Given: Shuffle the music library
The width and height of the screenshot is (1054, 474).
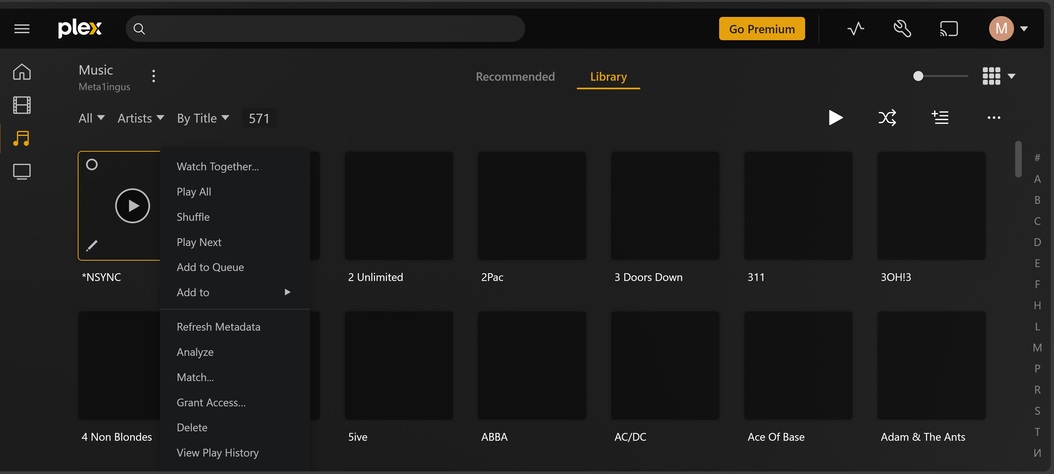Looking at the screenshot, I should click(x=887, y=118).
